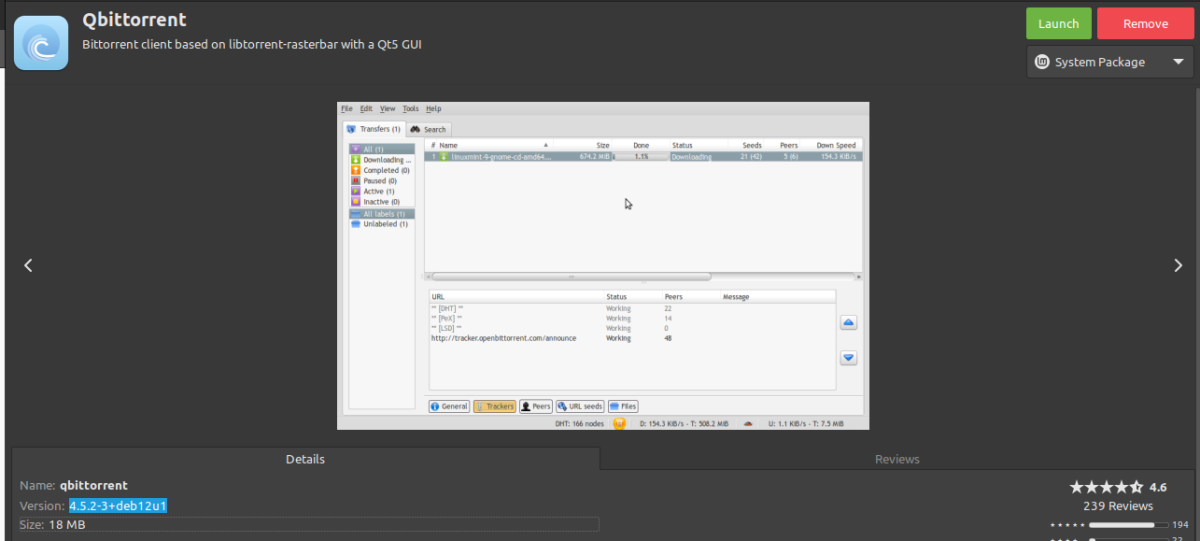The image size is (1200, 541).
Task: Click the blue up arrow in the screenshot
Action: point(848,323)
